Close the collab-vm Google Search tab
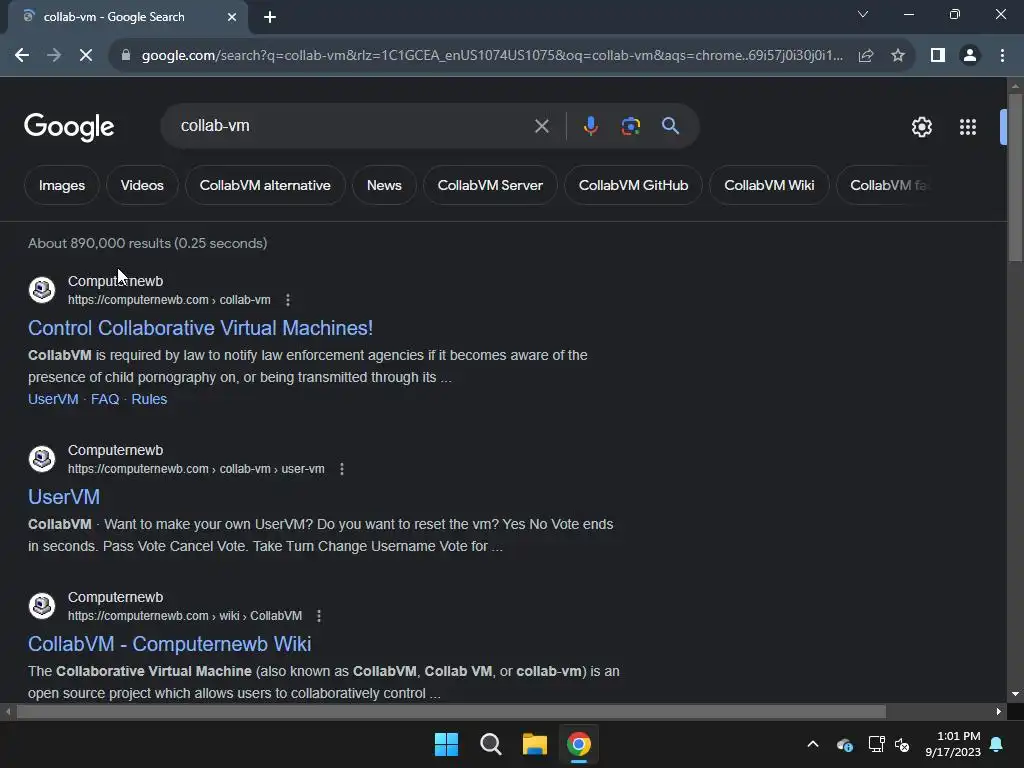This screenshot has width=1024, height=768. click(232, 17)
